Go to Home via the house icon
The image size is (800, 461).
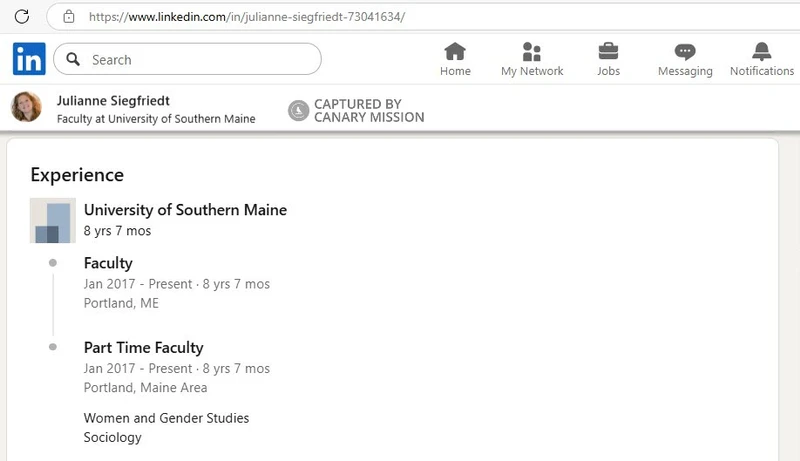click(x=455, y=52)
